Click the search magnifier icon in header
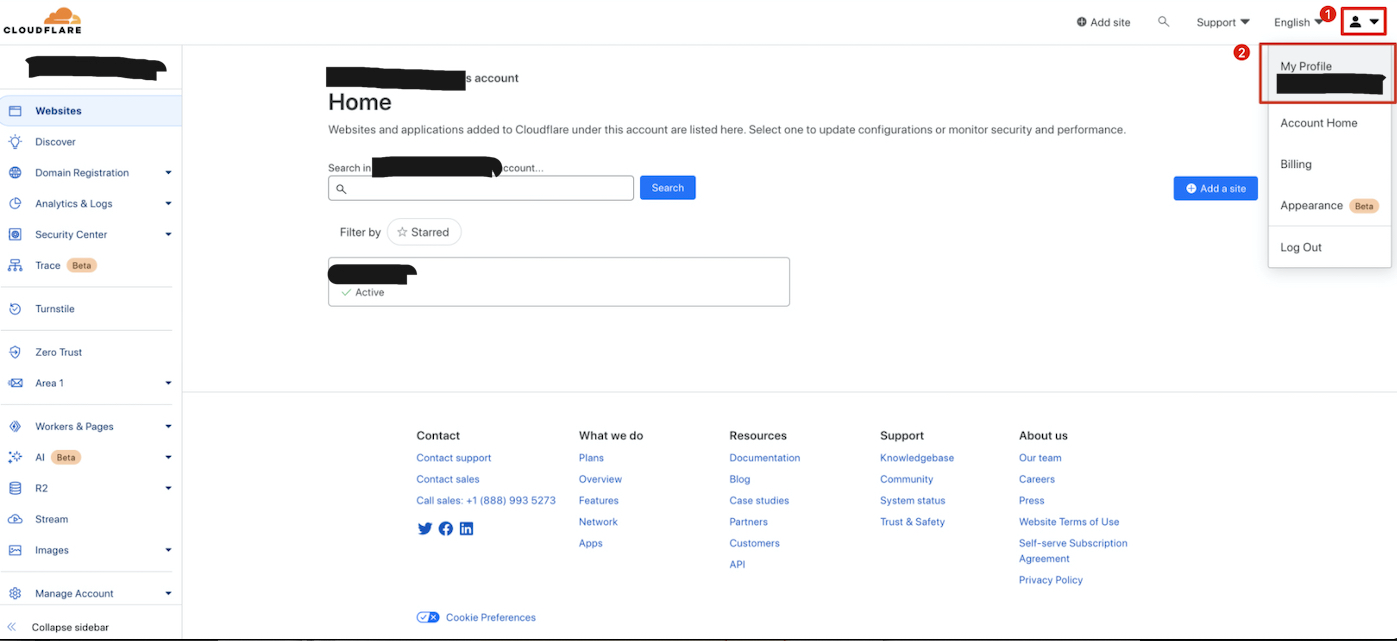 [x=1163, y=22]
